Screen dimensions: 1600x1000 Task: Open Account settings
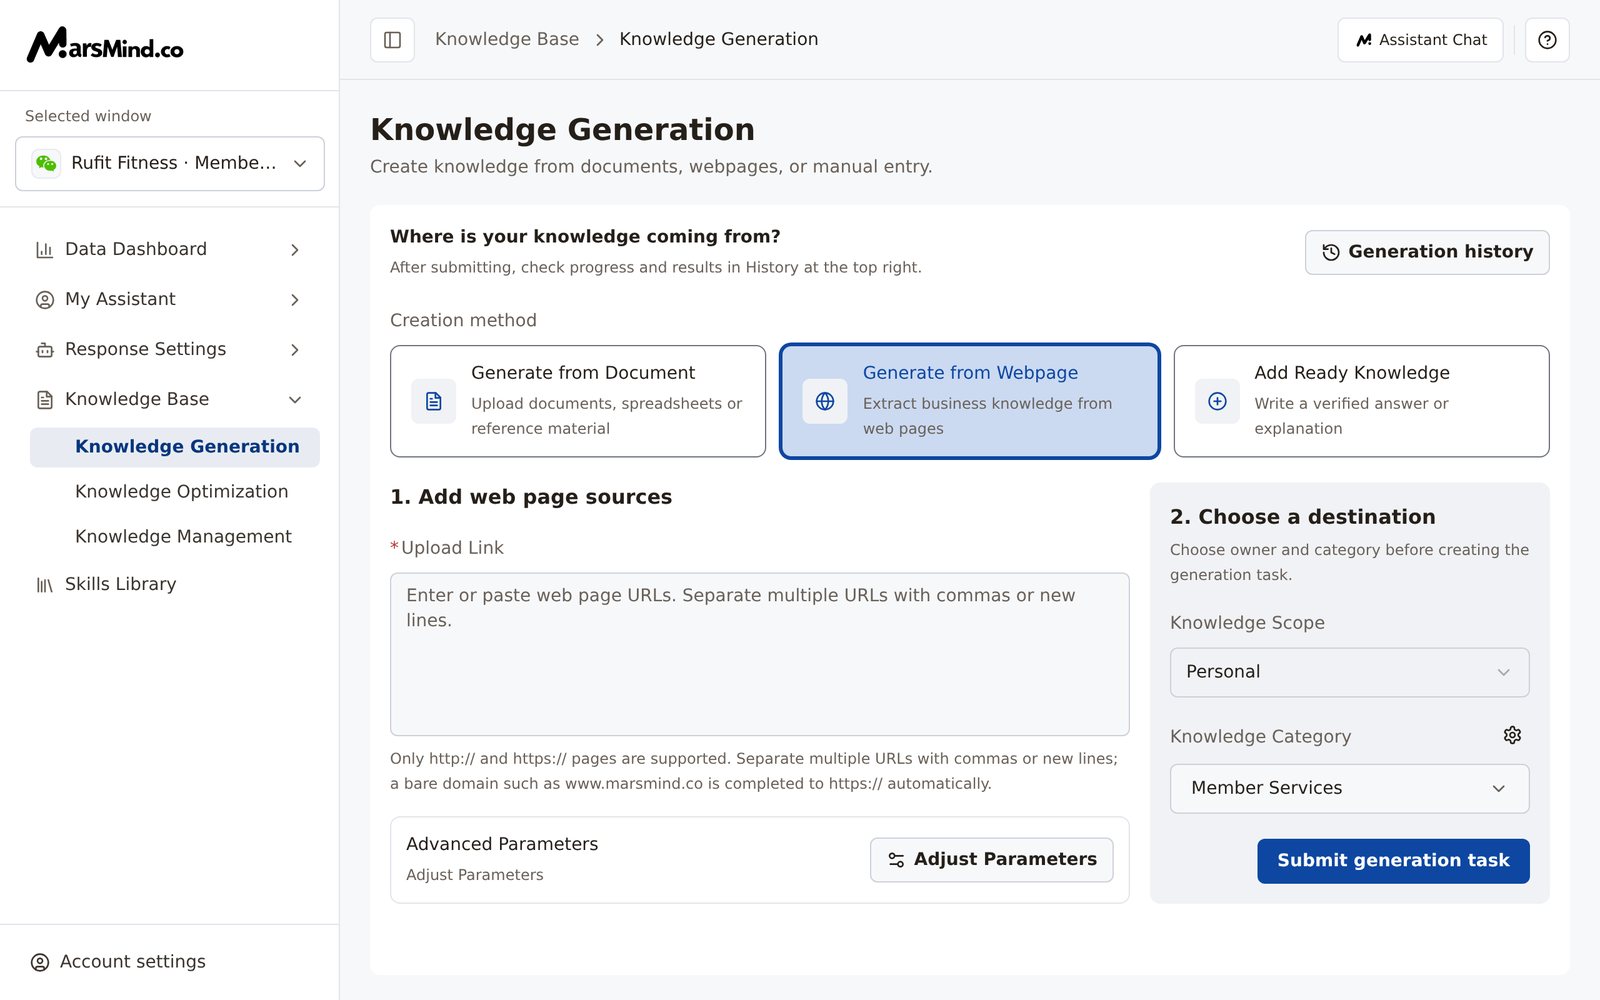[118, 962]
